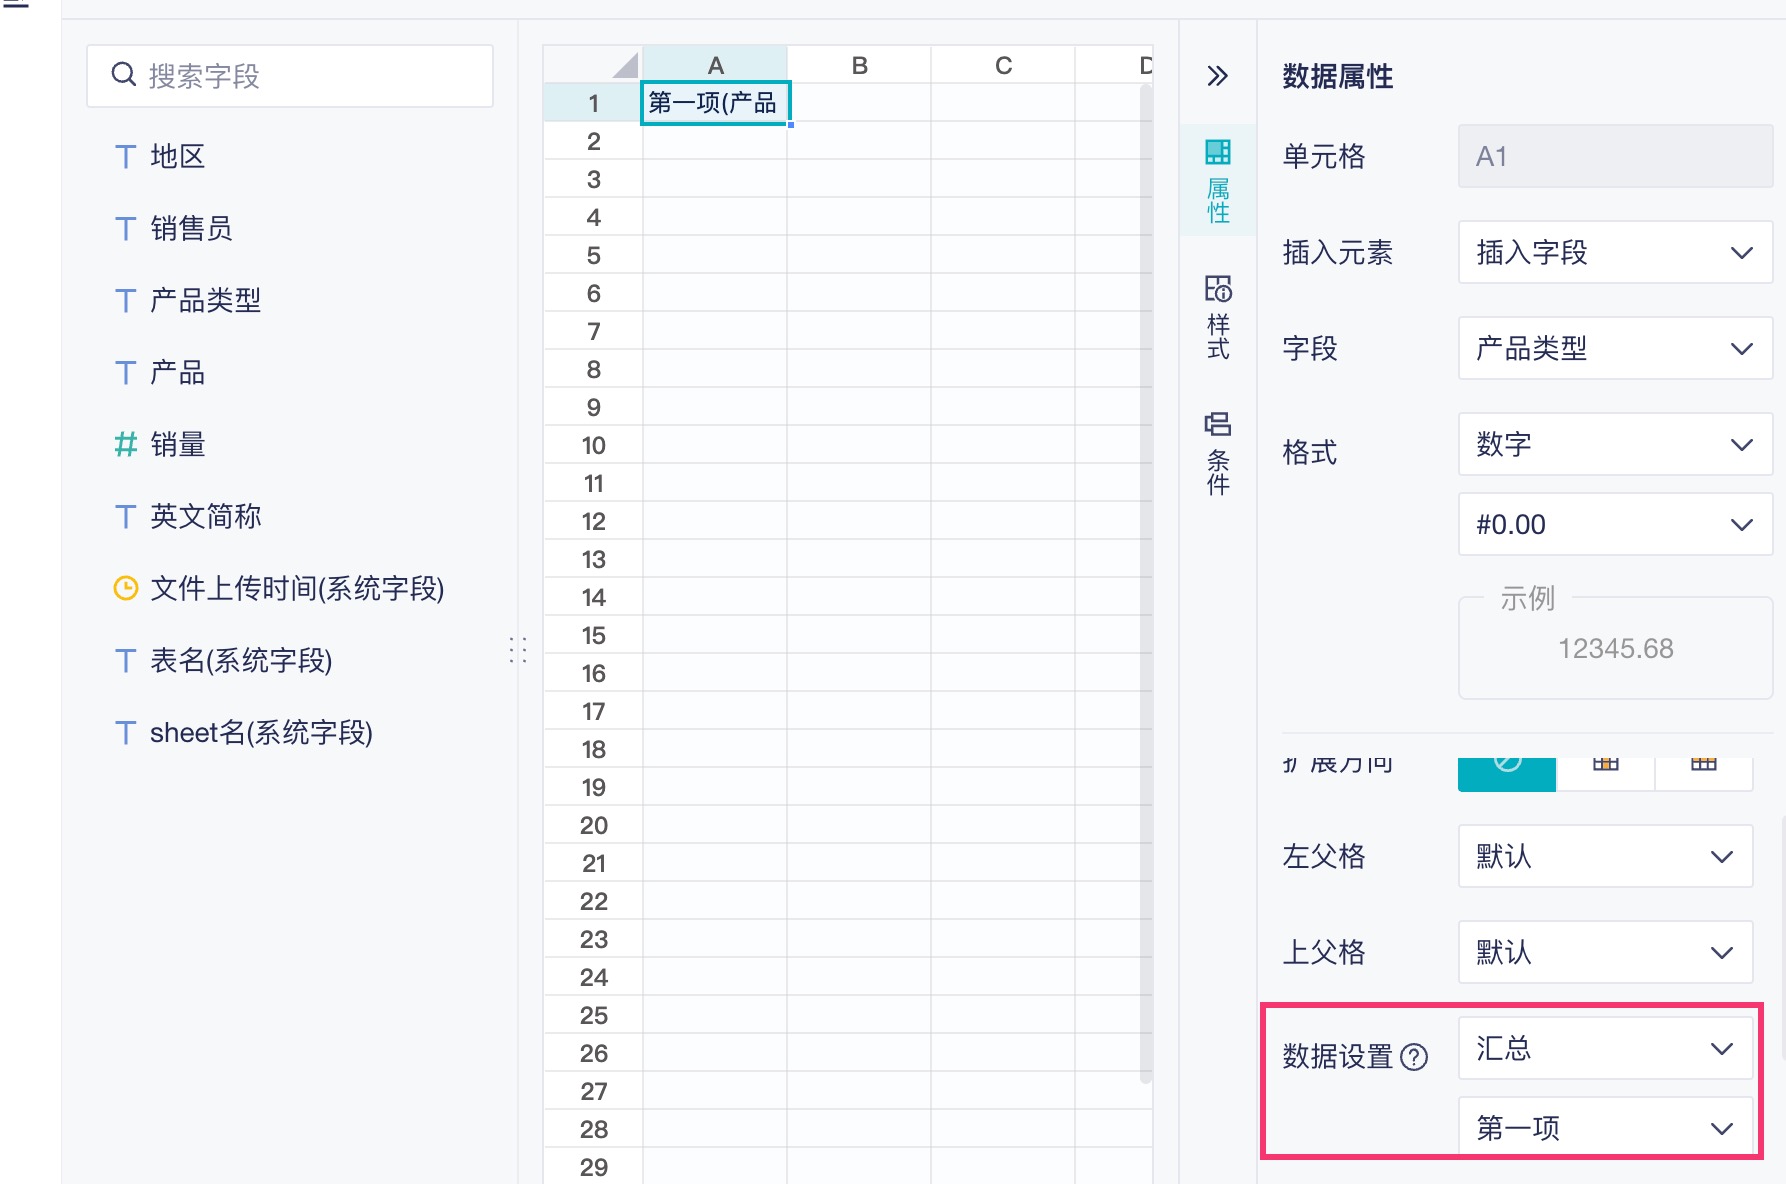1786x1184 pixels.
Task: Click the select-all corner triangle of the sheet
Action: pyautogui.click(x=624, y=66)
